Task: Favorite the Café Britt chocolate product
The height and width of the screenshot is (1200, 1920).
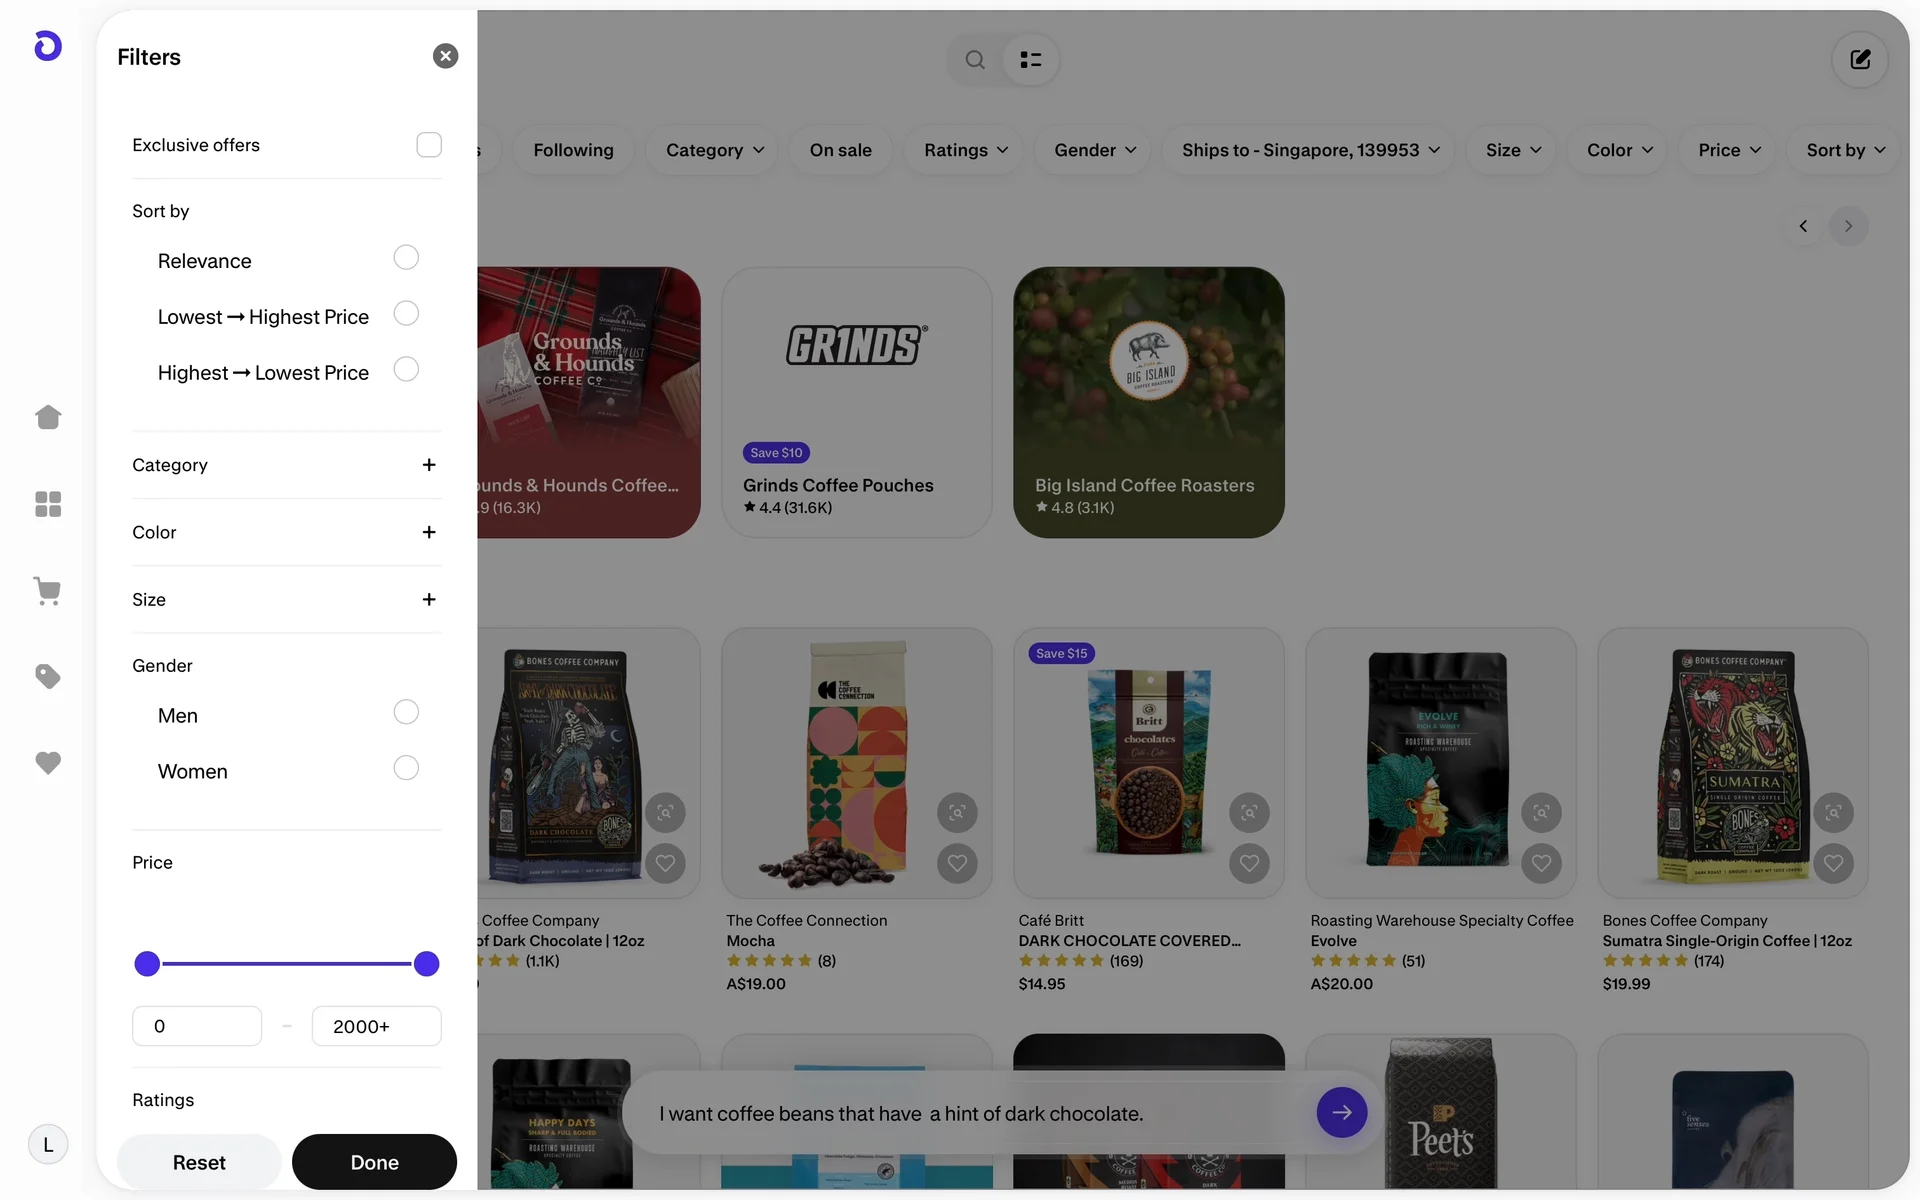Action: [x=1249, y=863]
